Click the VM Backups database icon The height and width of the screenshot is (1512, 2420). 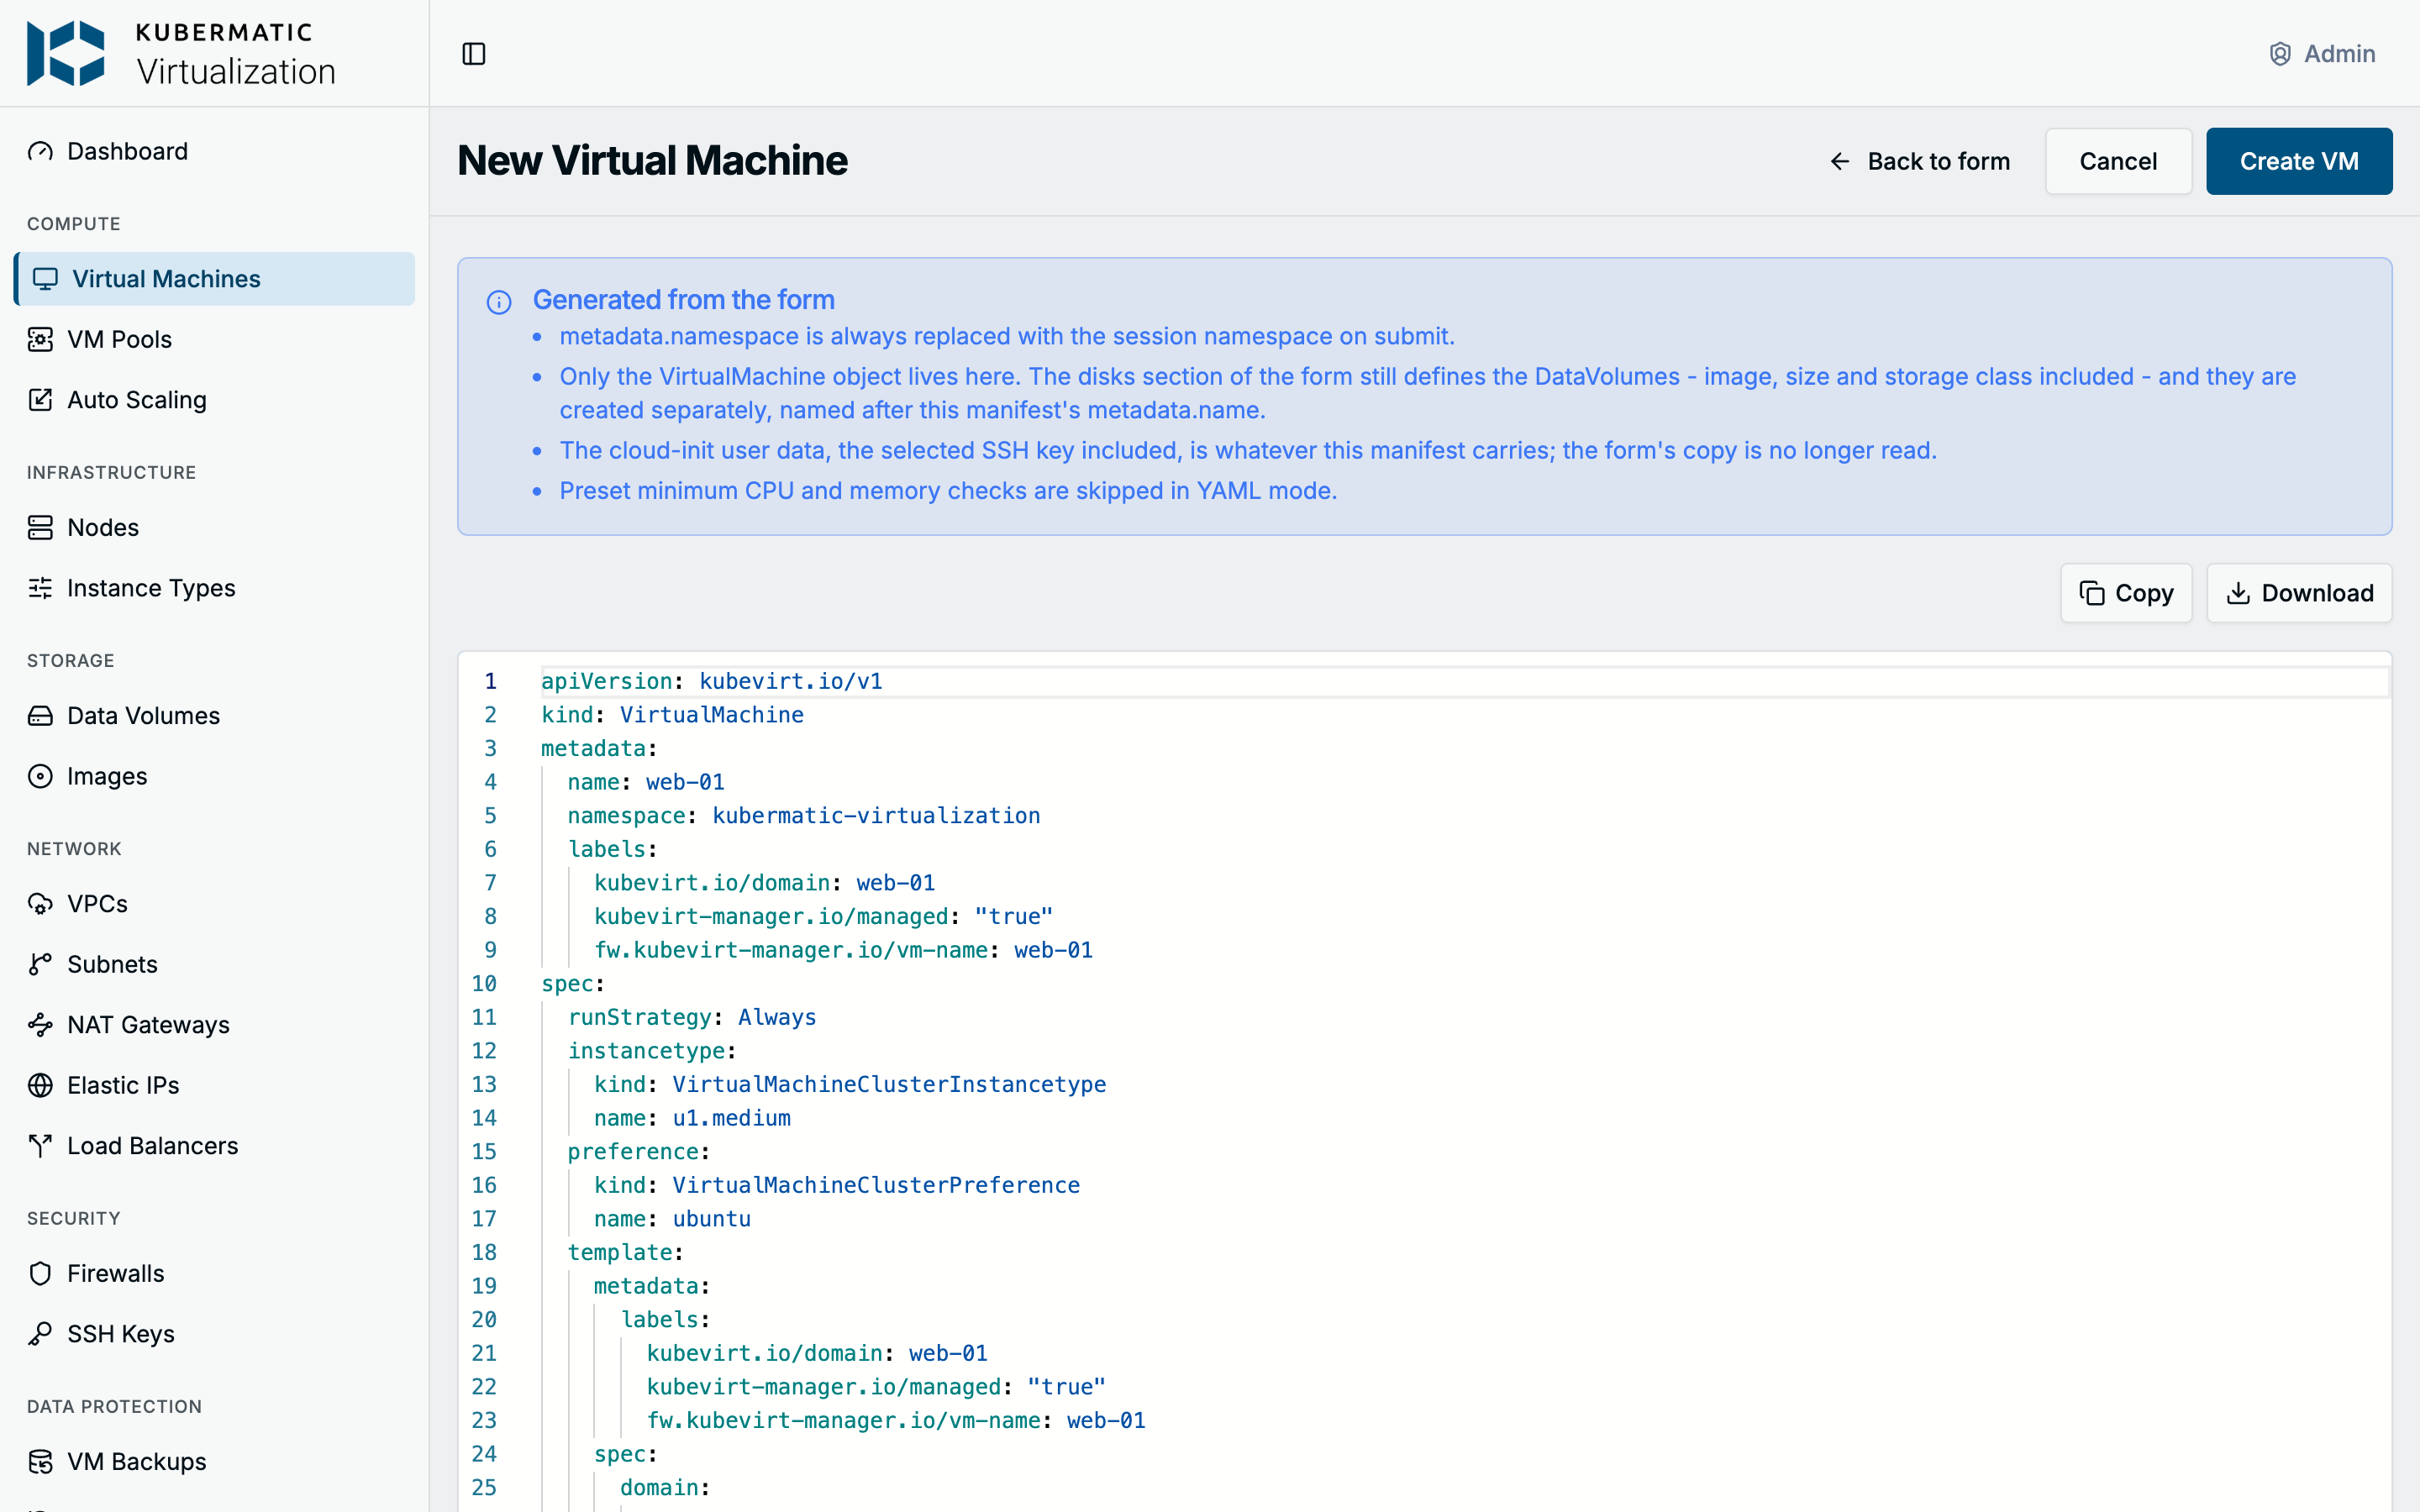[40, 1462]
